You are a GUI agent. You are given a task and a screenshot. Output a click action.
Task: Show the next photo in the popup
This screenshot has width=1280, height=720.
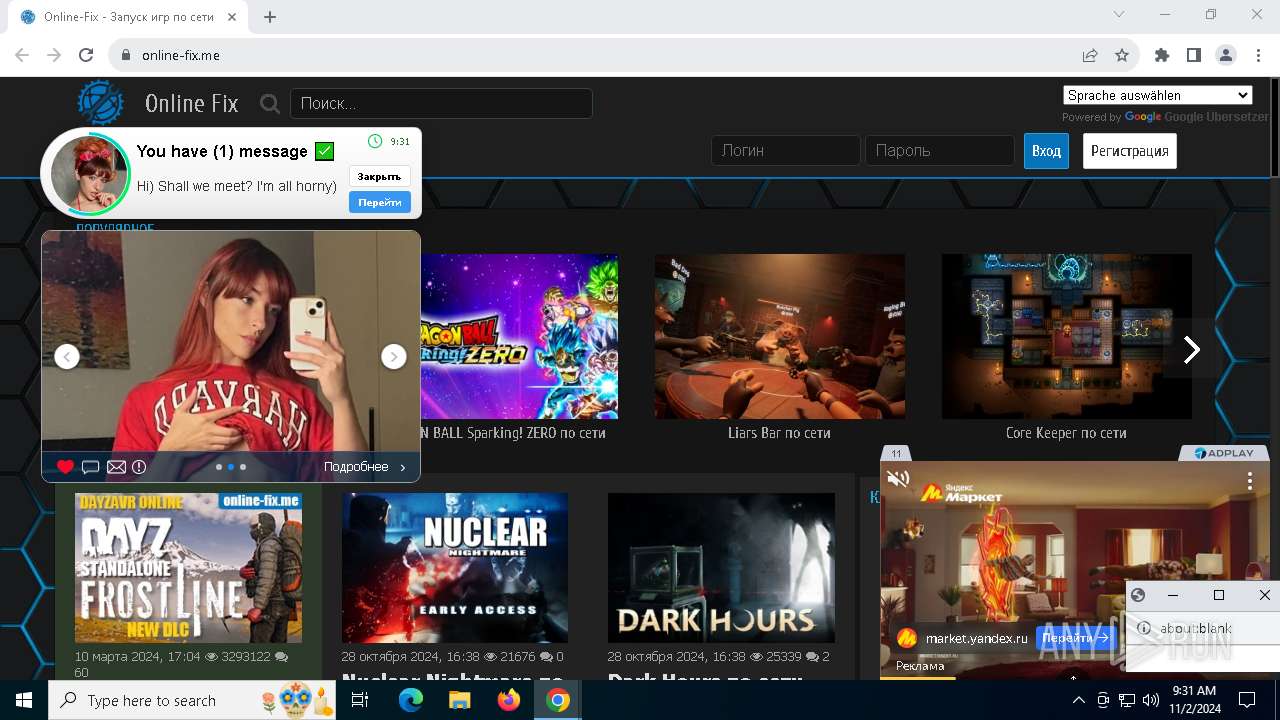click(394, 356)
